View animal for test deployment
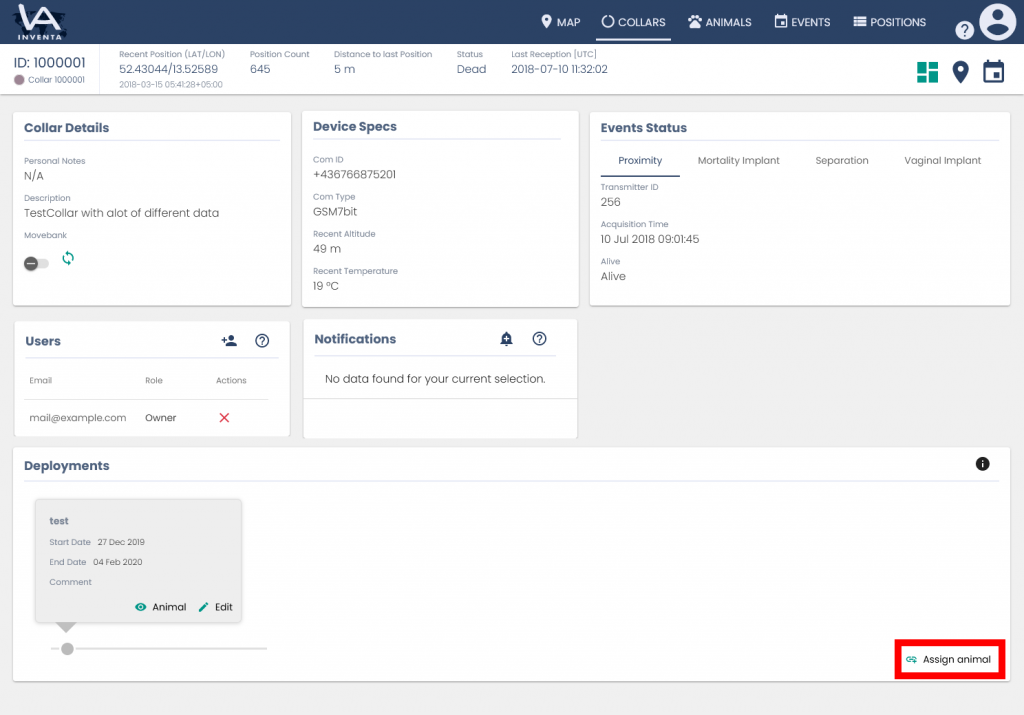Viewport: 1024px width, 715px height. pos(161,607)
